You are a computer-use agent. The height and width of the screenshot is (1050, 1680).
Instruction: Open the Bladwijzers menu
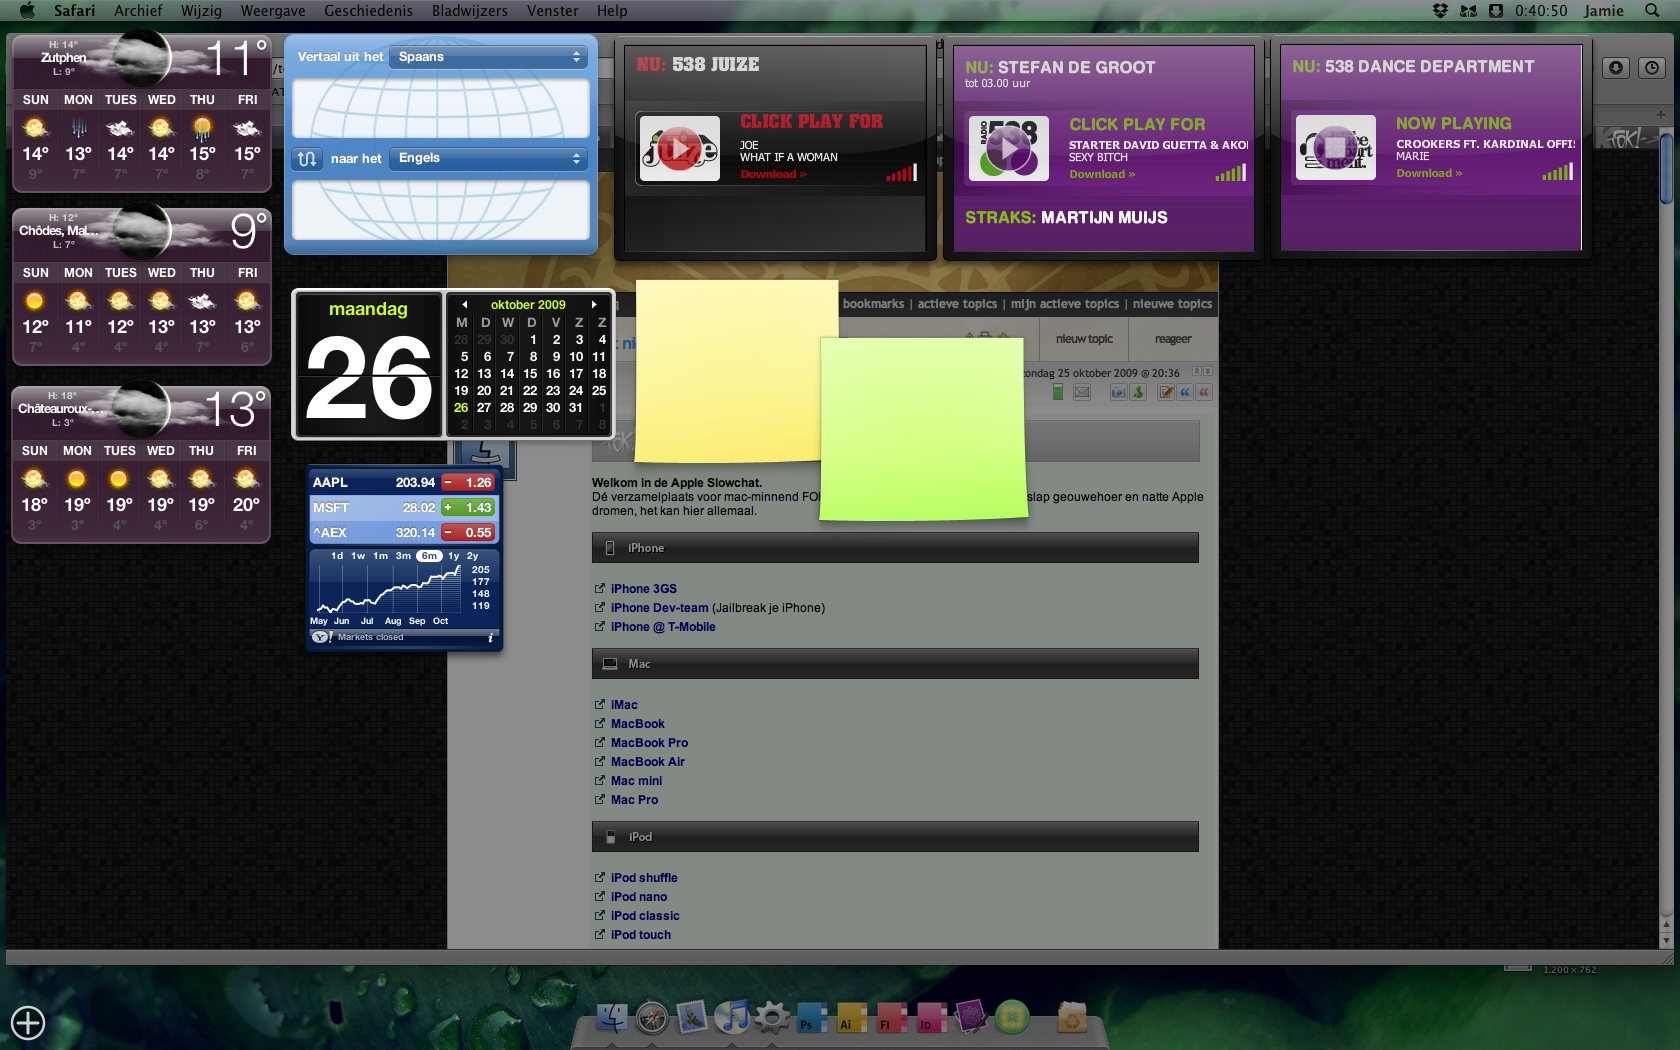coord(470,11)
